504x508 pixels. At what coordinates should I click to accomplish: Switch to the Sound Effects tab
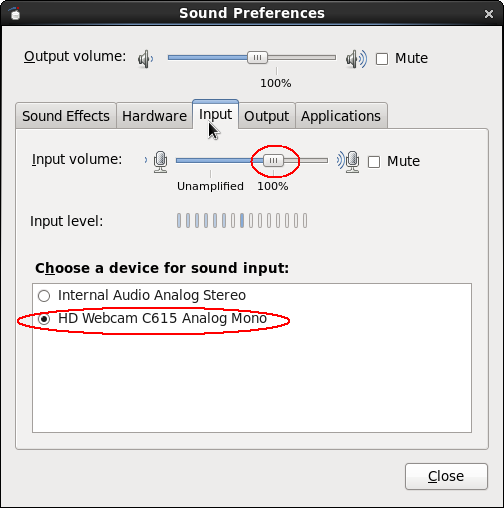(x=66, y=116)
